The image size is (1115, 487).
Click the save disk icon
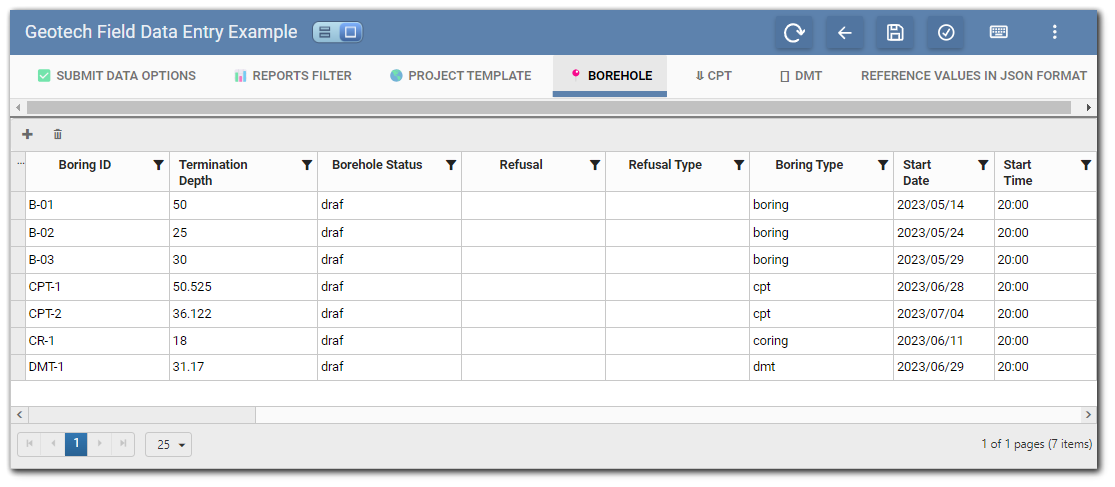pyautogui.click(x=895, y=33)
